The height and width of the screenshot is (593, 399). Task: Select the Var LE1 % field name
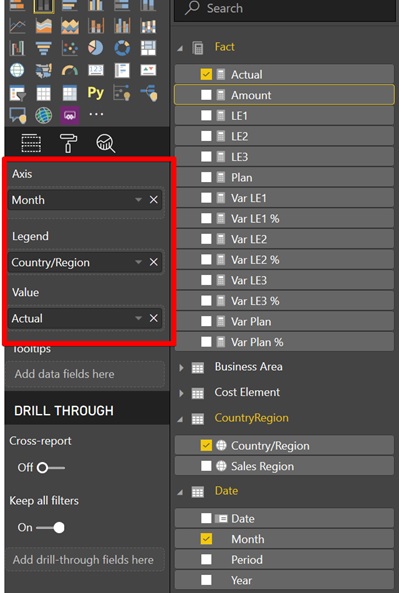(255, 219)
